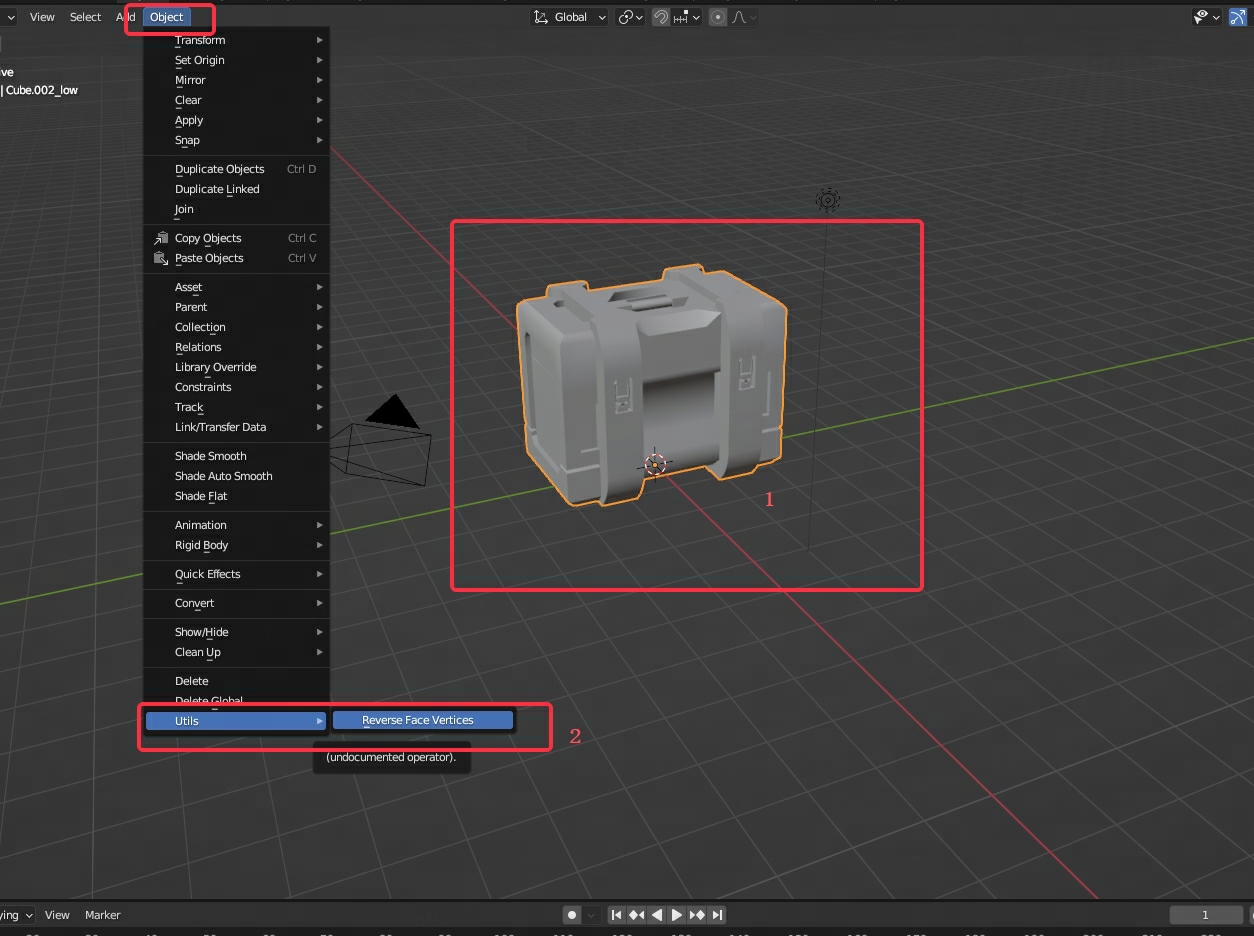
Task: Open the Select menu in the header
Action: [x=85, y=17]
